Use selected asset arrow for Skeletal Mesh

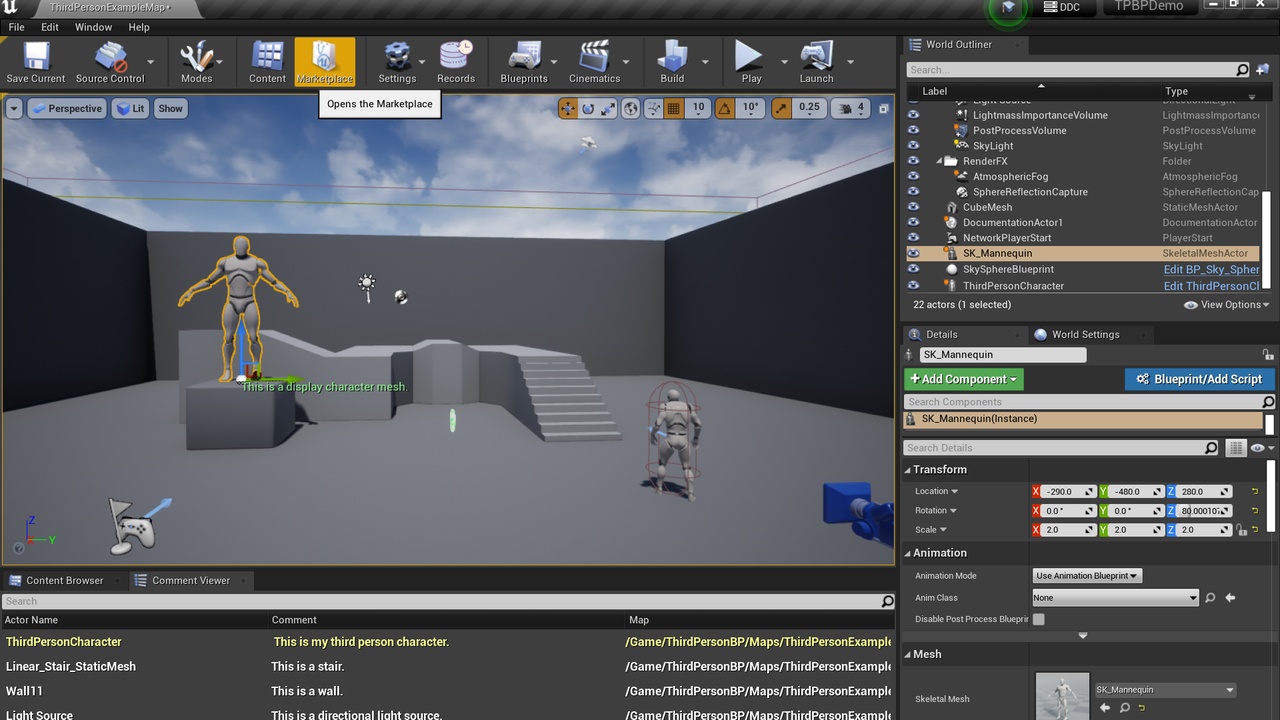(1105, 708)
